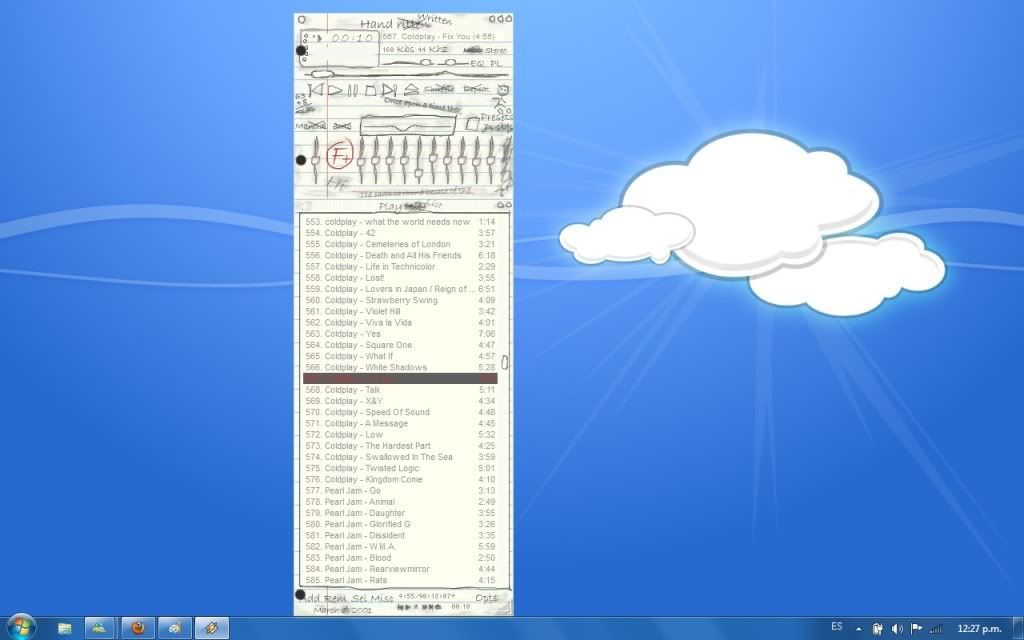Toggle the EQ window button
1024x640 pixels.
[x=477, y=63]
